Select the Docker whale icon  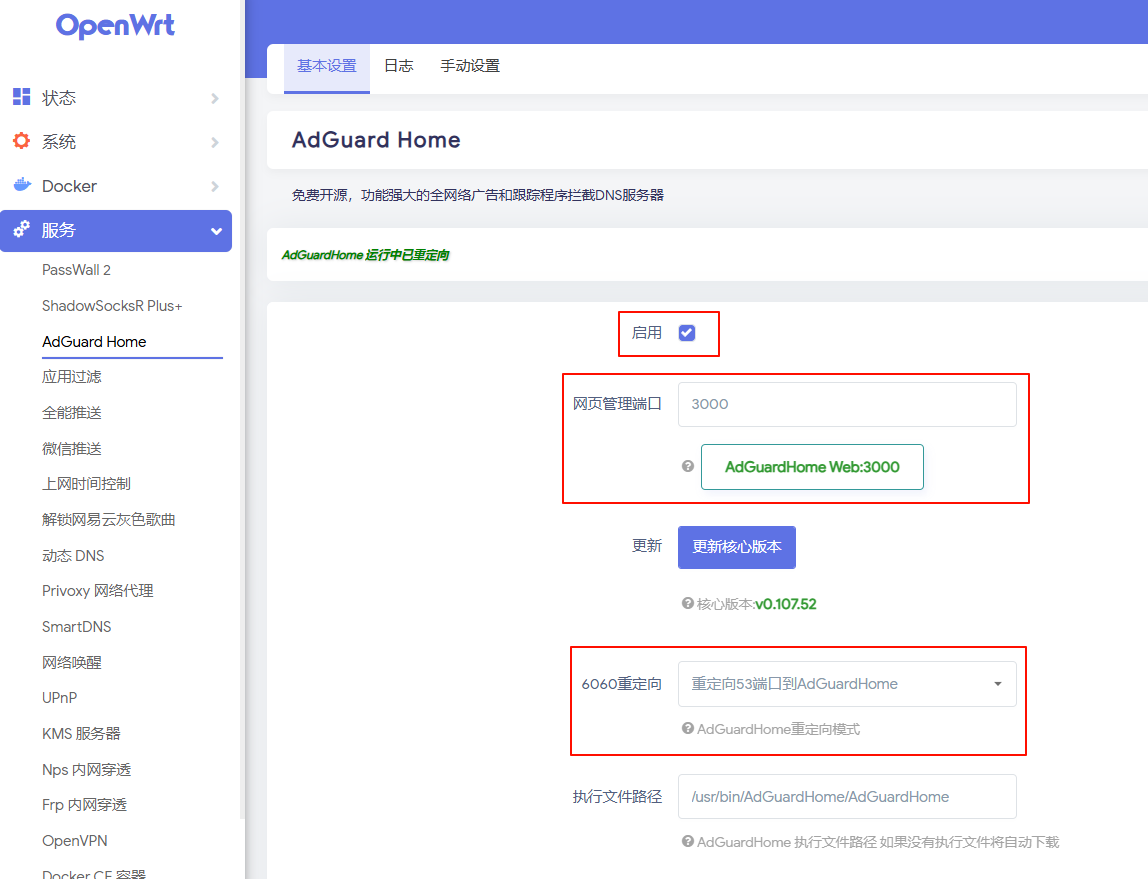click(22, 185)
